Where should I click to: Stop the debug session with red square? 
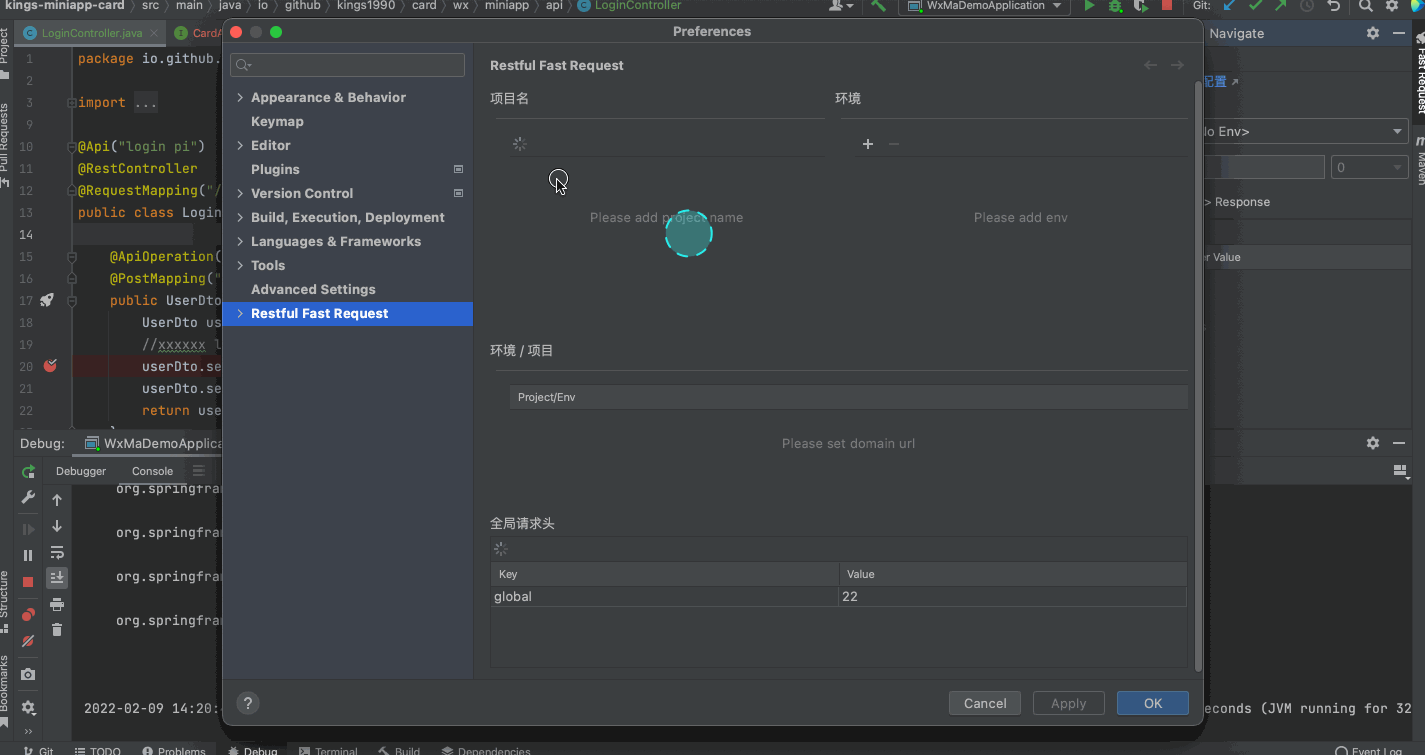pos(28,582)
